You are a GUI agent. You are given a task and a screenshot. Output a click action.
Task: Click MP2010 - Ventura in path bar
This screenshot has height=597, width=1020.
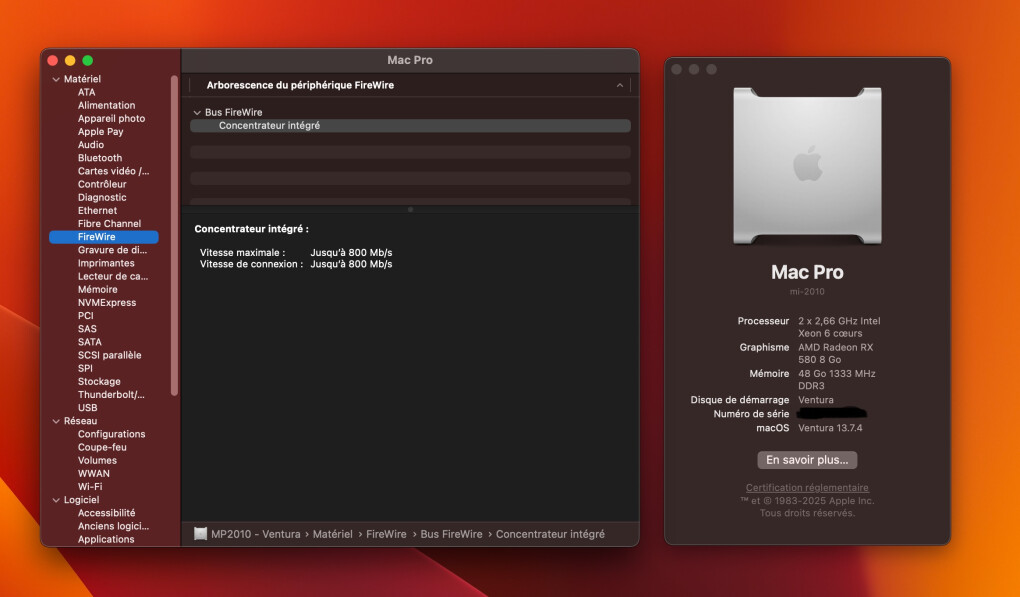[x=256, y=534]
